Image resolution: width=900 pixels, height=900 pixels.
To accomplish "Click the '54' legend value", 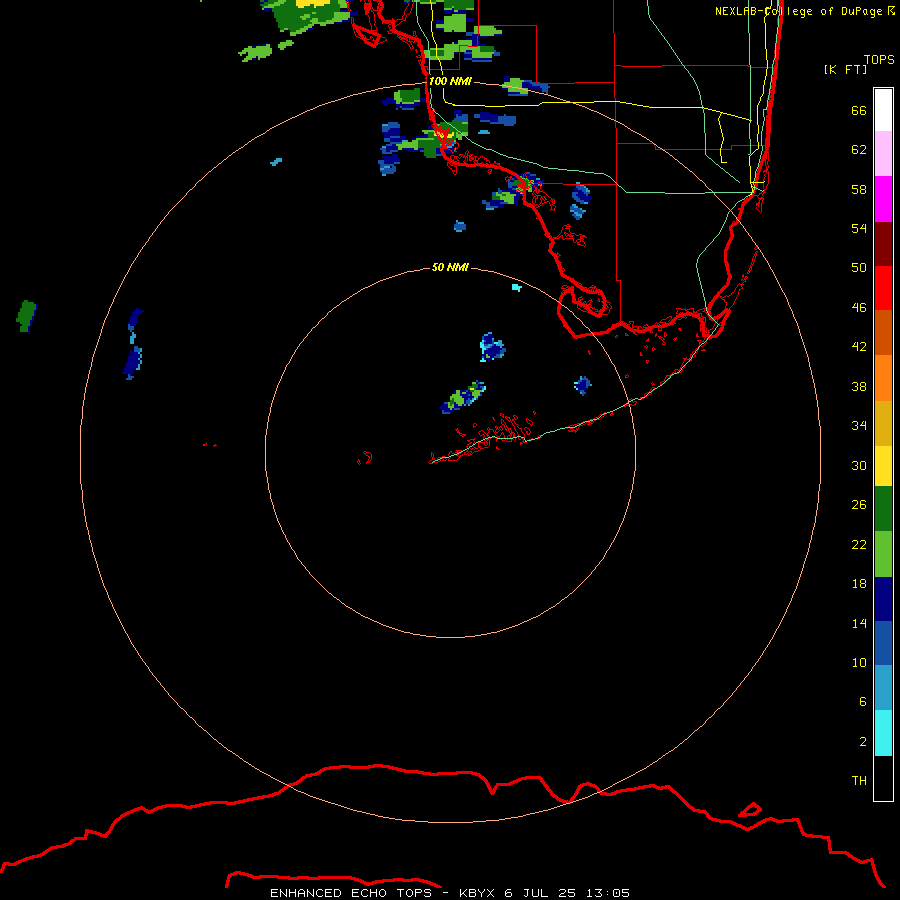I will (859, 228).
